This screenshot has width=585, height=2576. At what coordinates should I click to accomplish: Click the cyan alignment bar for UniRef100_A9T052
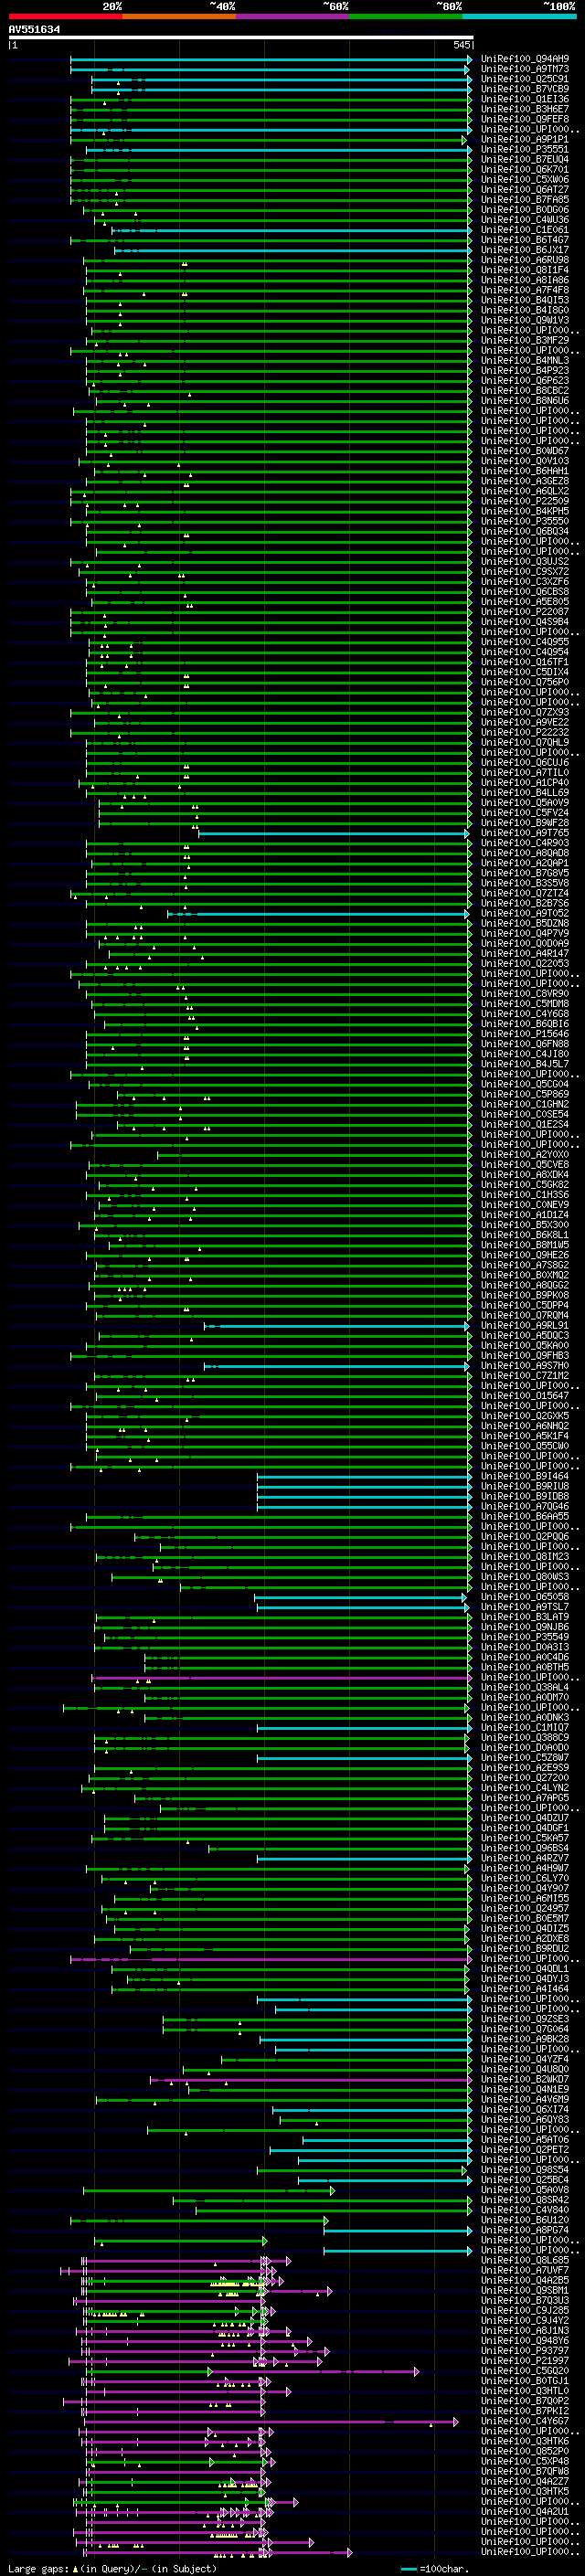point(318,913)
